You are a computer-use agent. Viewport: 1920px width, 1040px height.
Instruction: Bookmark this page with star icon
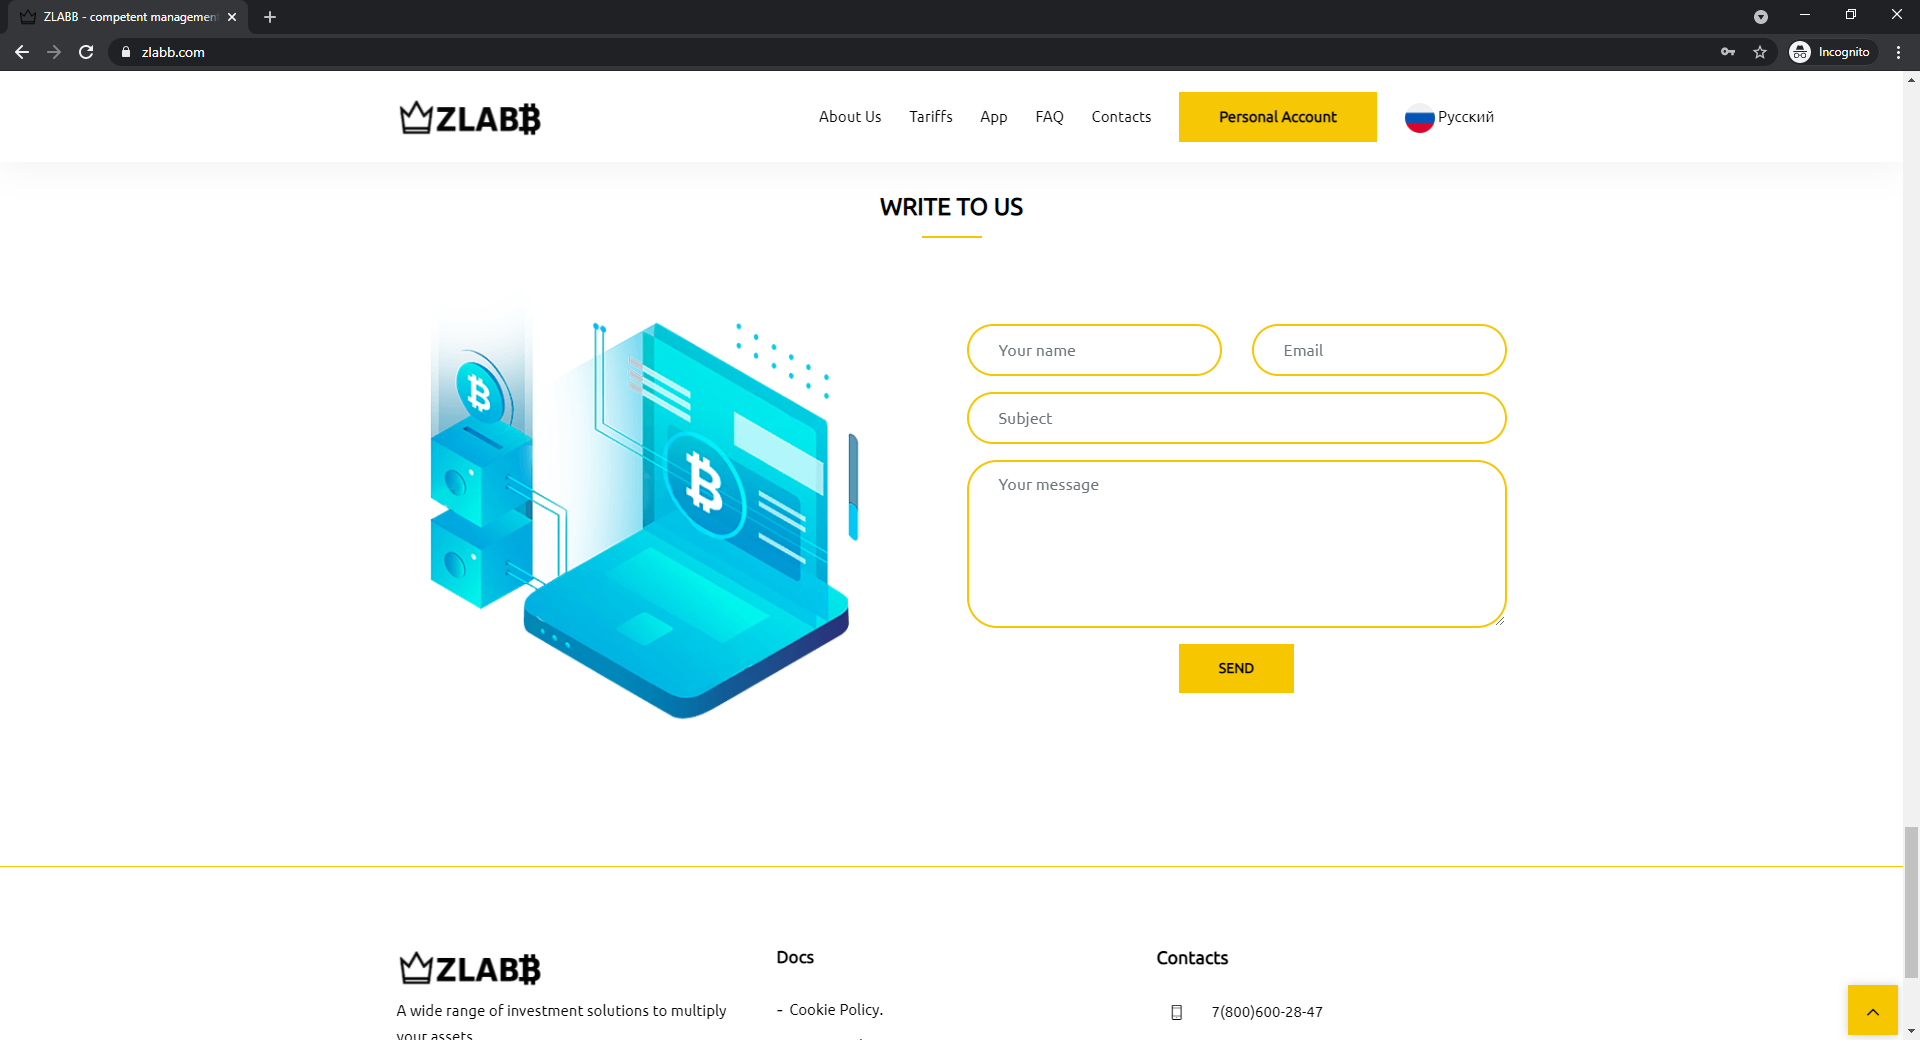click(x=1760, y=52)
